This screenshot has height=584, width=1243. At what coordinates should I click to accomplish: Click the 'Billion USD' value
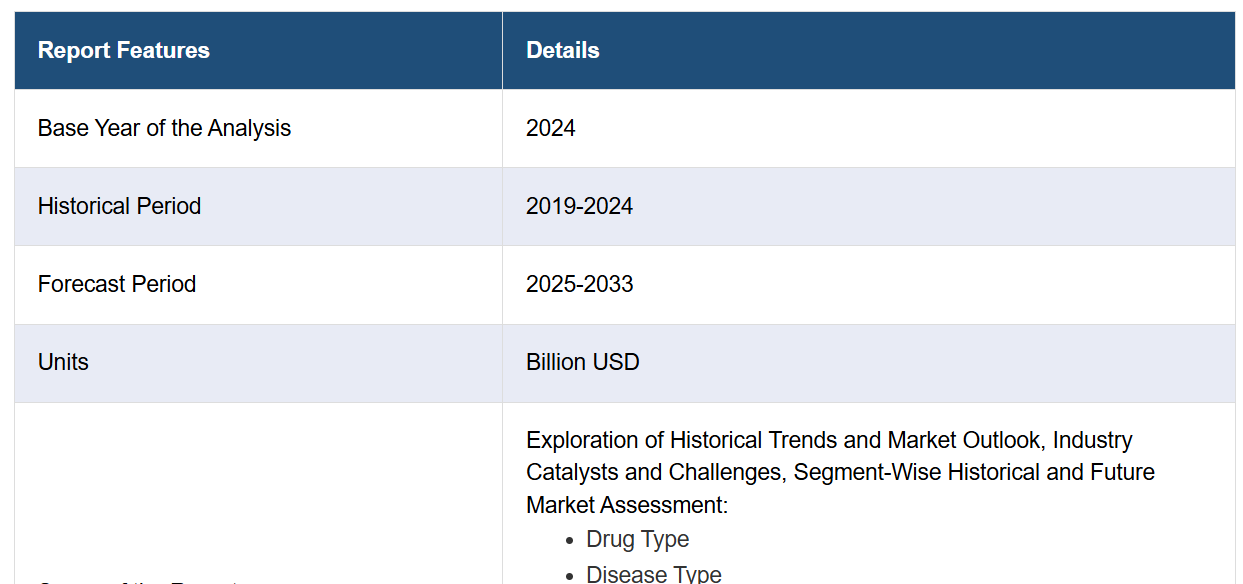click(583, 362)
